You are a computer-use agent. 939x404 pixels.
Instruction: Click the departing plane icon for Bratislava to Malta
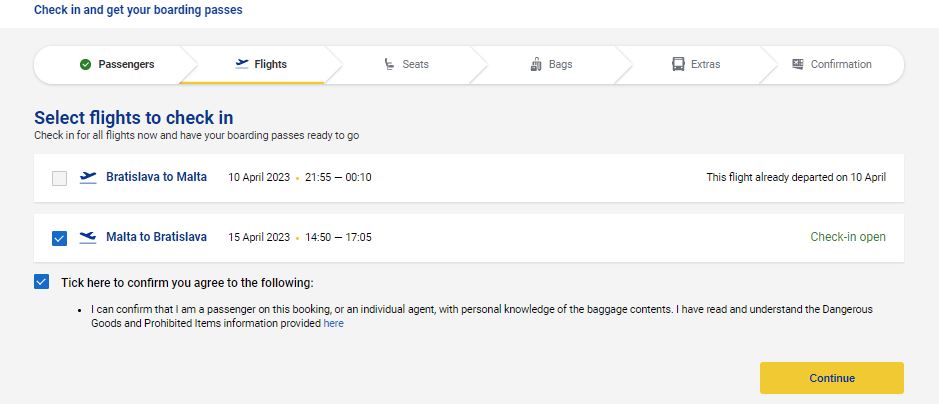88,178
